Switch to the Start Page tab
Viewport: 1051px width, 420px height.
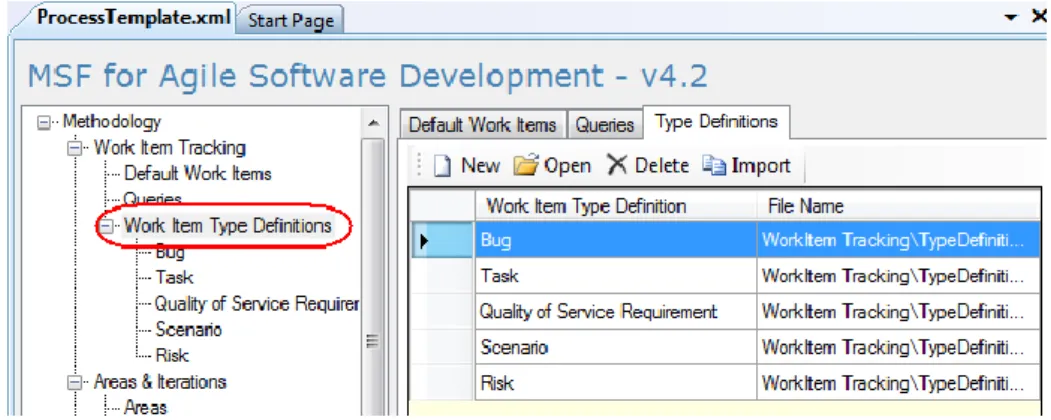coord(290,20)
